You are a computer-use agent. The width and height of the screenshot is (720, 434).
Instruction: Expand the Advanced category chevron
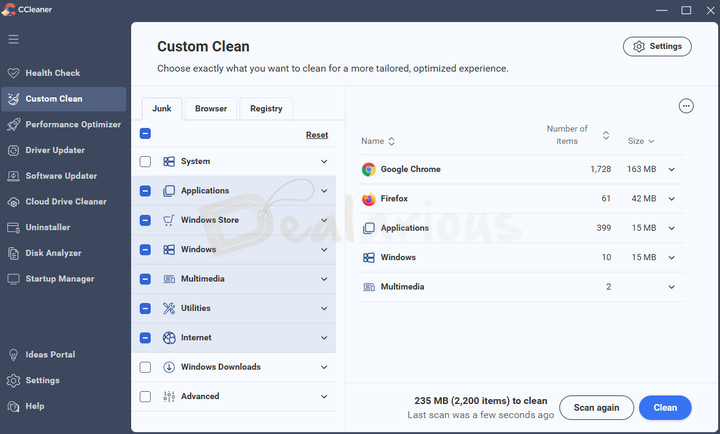tap(324, 397)
